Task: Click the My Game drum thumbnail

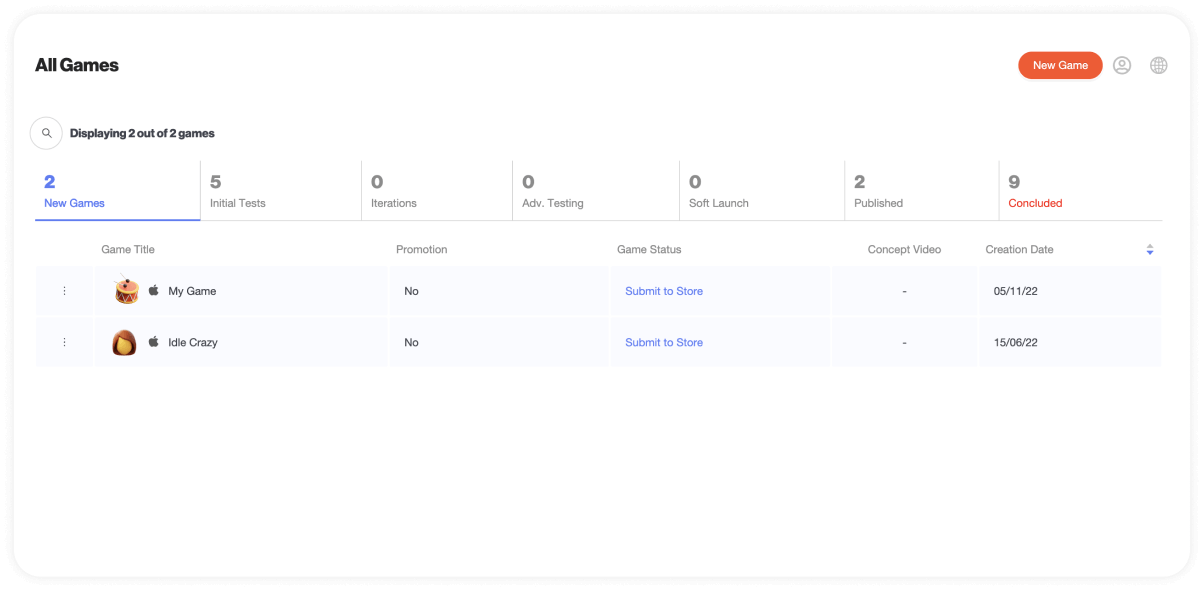Action: (x=126, y=290)
